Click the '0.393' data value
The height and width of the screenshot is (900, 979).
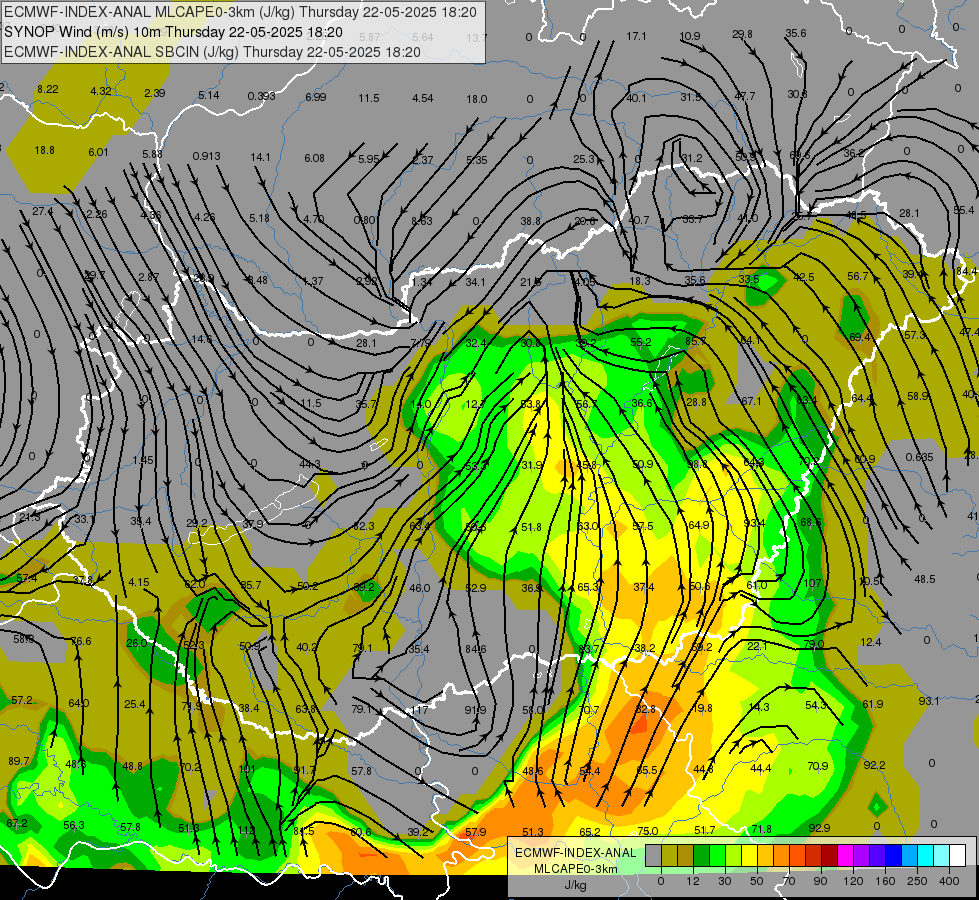[x=261, y=96]
